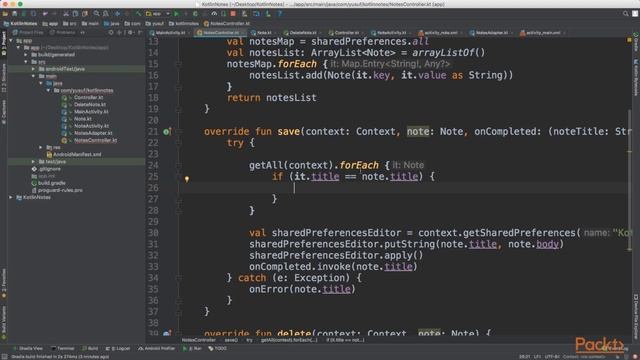Open NoteActivity.kt in project tree
Viewport: 640px width, 360px height.
pos(91,126)
